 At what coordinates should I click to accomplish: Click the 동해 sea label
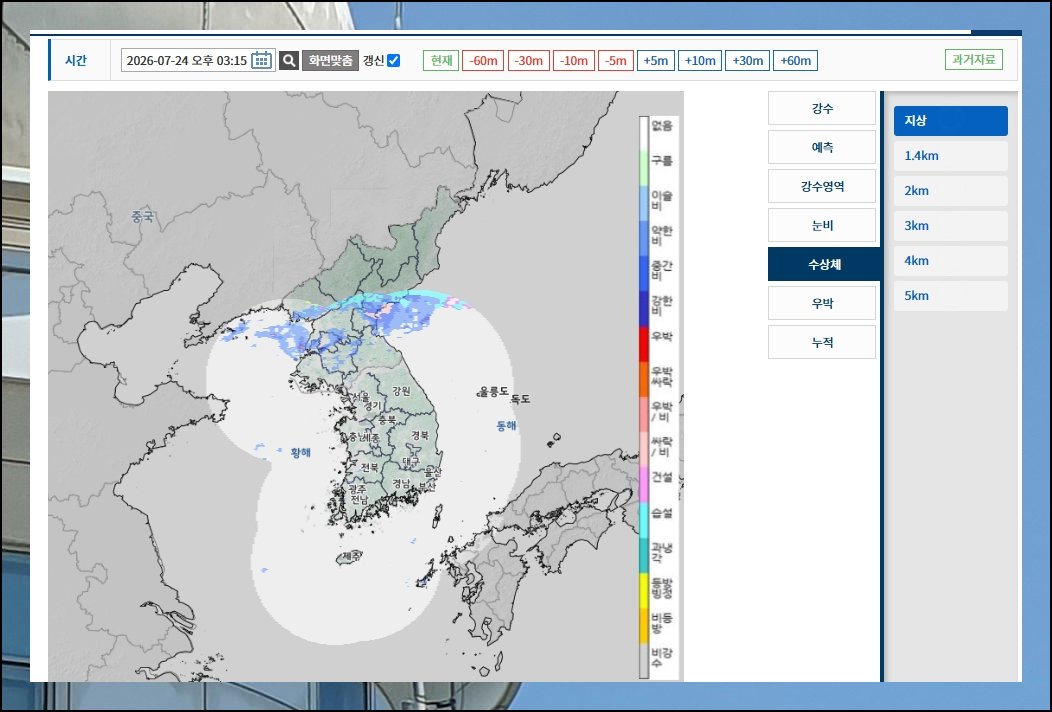click(x=507, y=425)
